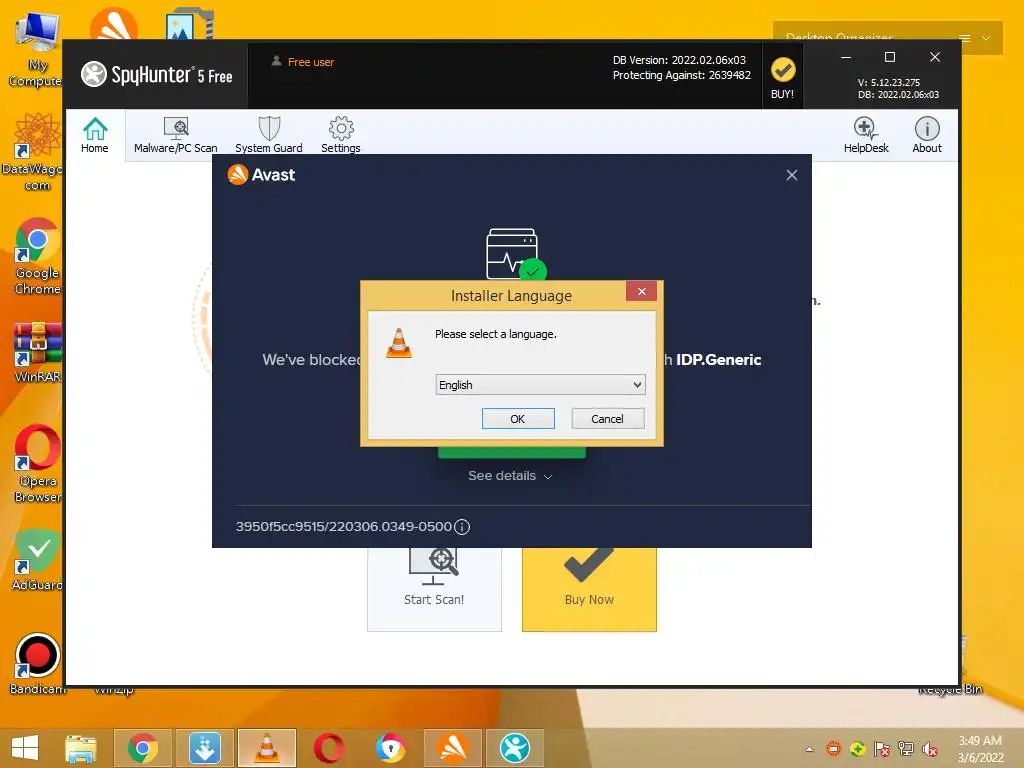Image resolution: width=1024 pixels, height=768 pixels.
Task: Click the SpyHunter 5 Free logo
Action: (157, 74)
